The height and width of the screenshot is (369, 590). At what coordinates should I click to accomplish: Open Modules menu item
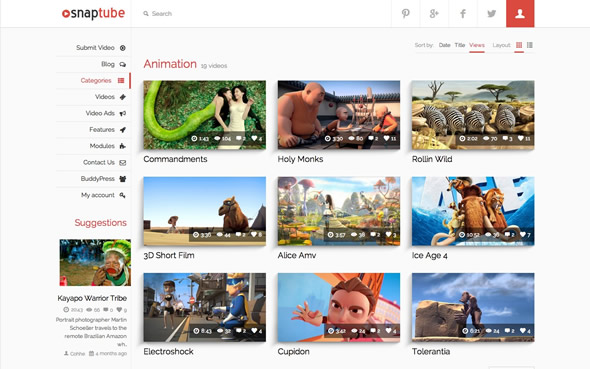pos(102,146)
